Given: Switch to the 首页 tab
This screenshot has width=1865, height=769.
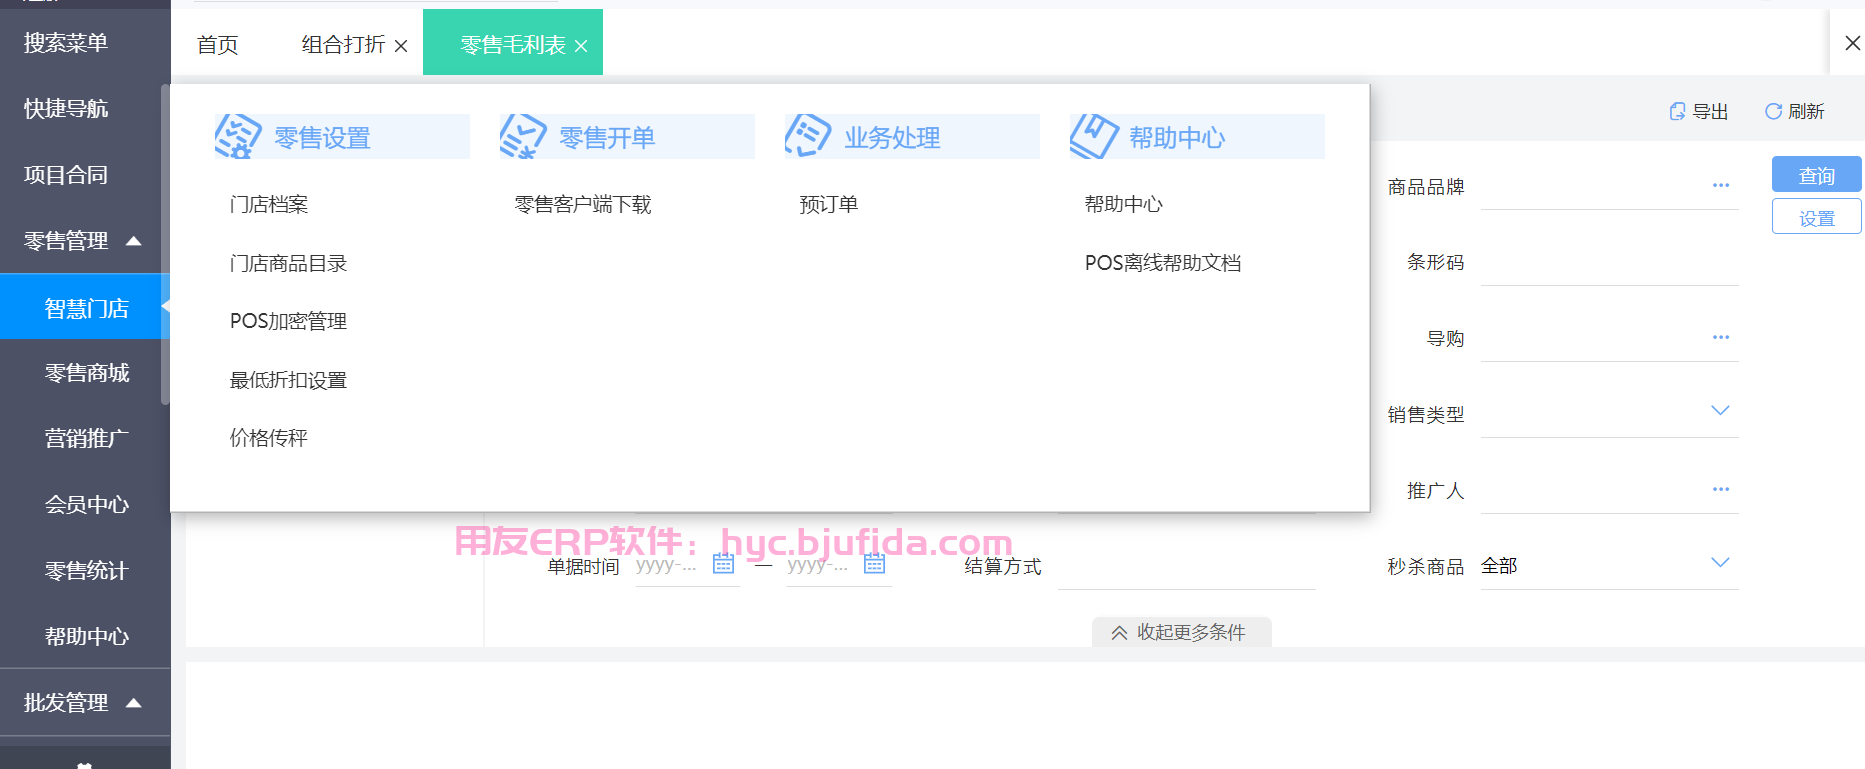Looking at the screenshot, I should (x=217, y=45).
